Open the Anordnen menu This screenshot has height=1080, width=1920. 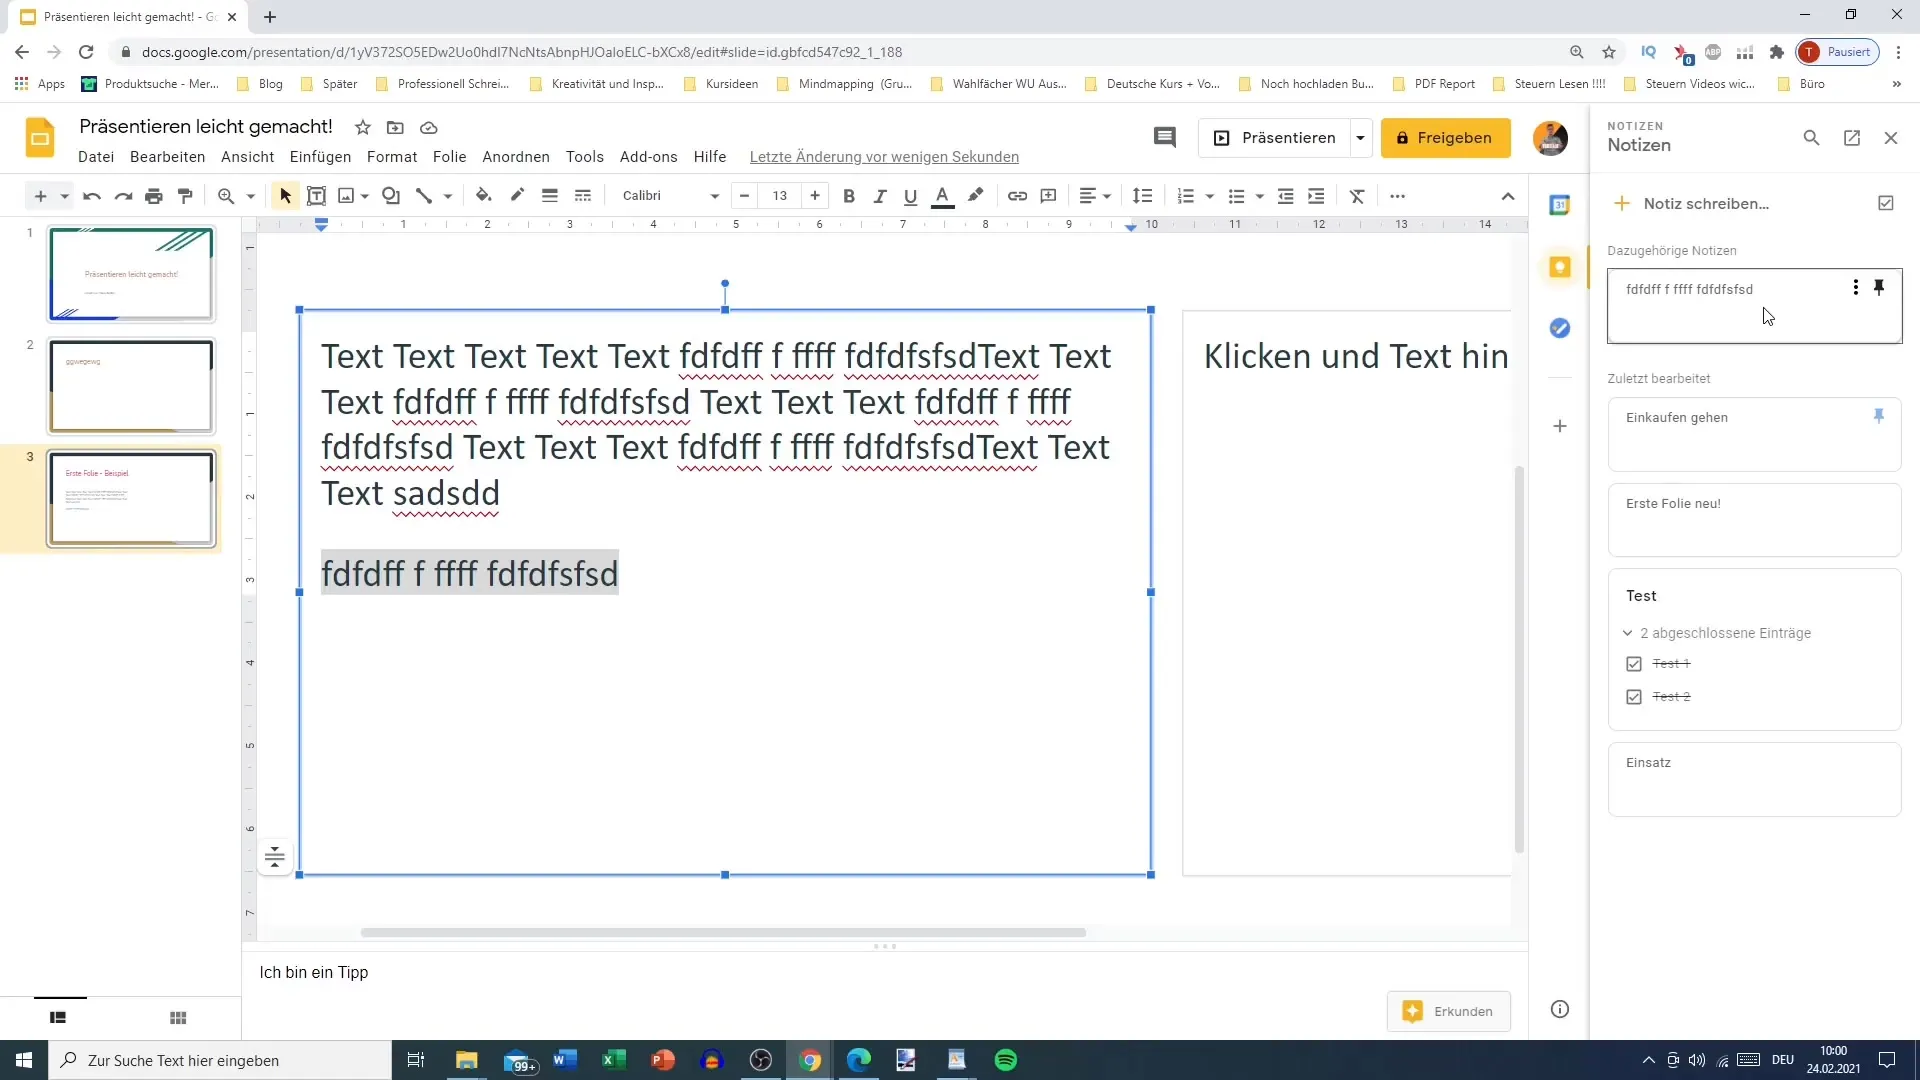[x=516, y=157]
